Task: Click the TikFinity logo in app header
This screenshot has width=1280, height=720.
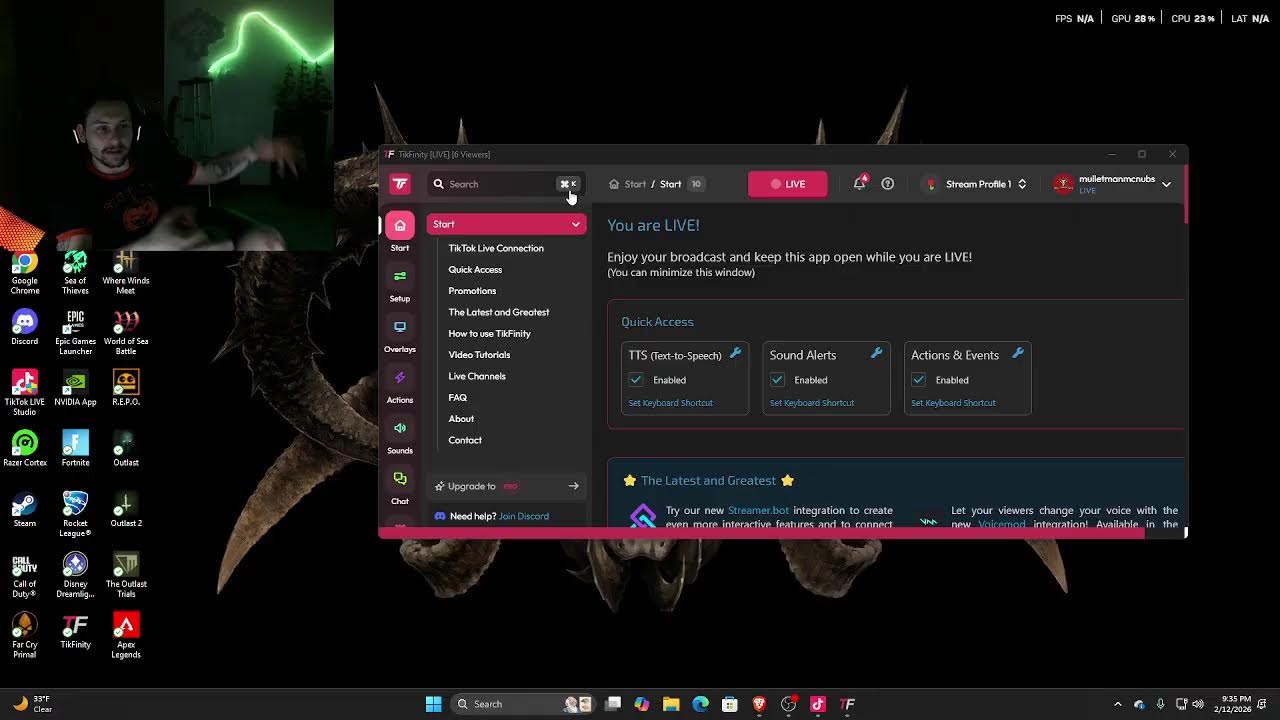Action: (400, 184)
